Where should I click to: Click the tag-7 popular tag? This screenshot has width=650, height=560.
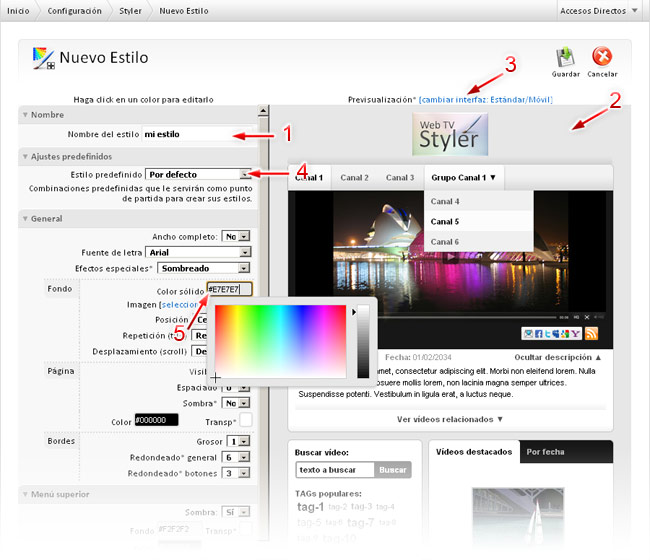[361, 522]
